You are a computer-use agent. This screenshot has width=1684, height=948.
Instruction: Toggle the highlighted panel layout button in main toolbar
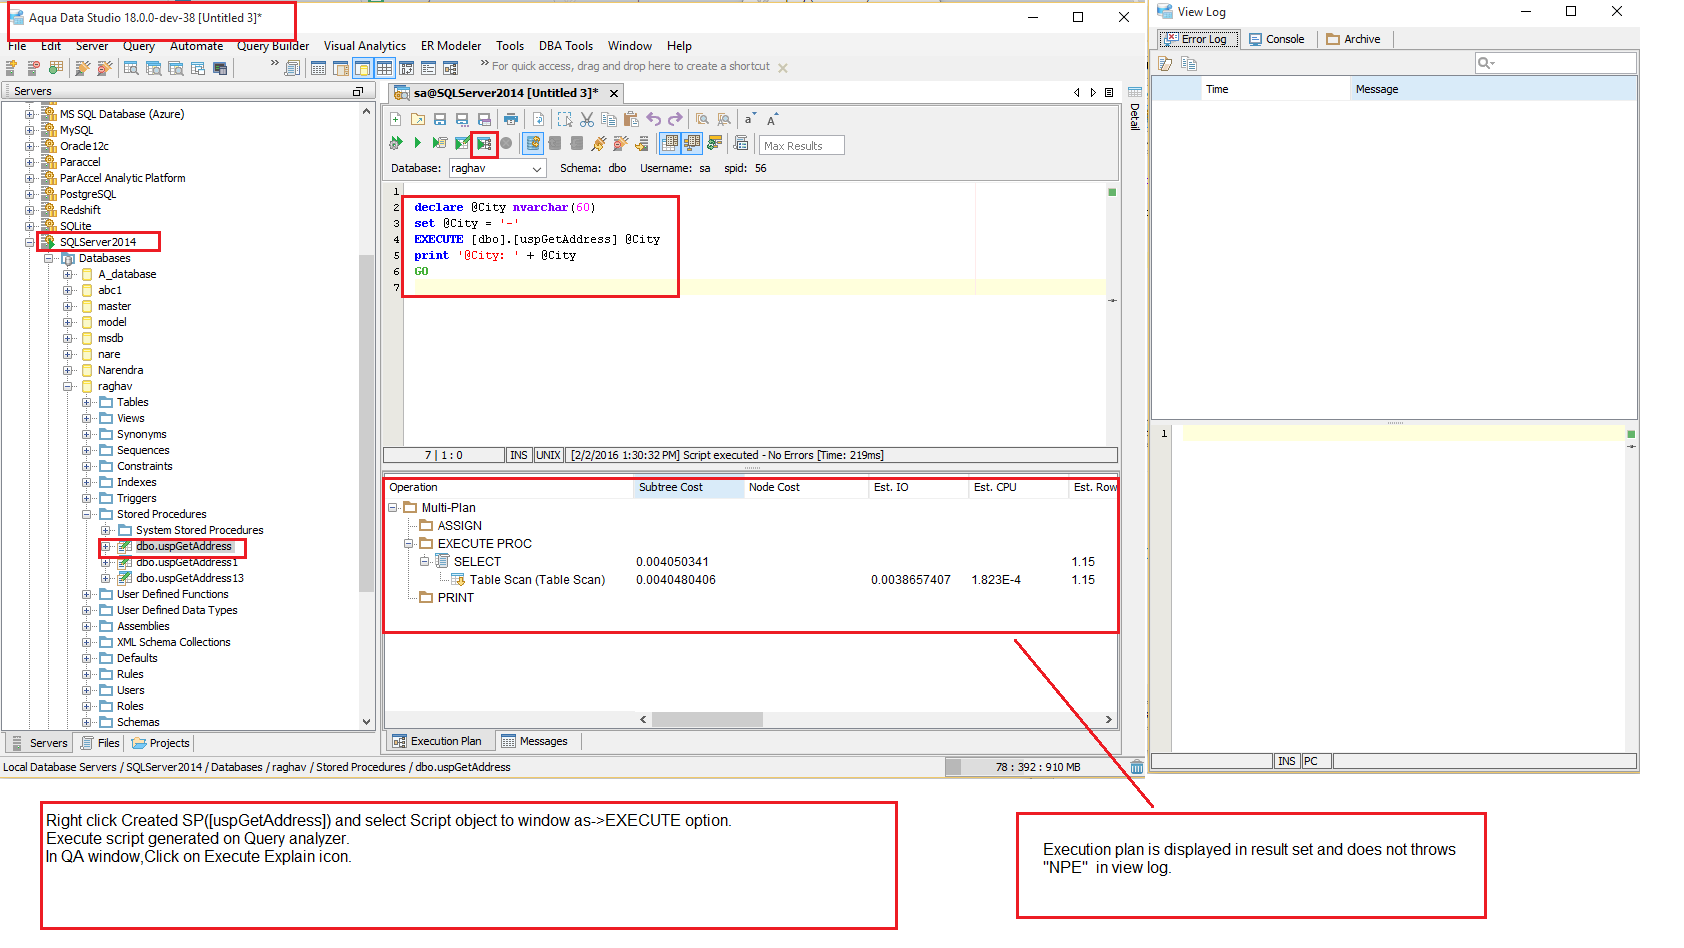[362, 68]
